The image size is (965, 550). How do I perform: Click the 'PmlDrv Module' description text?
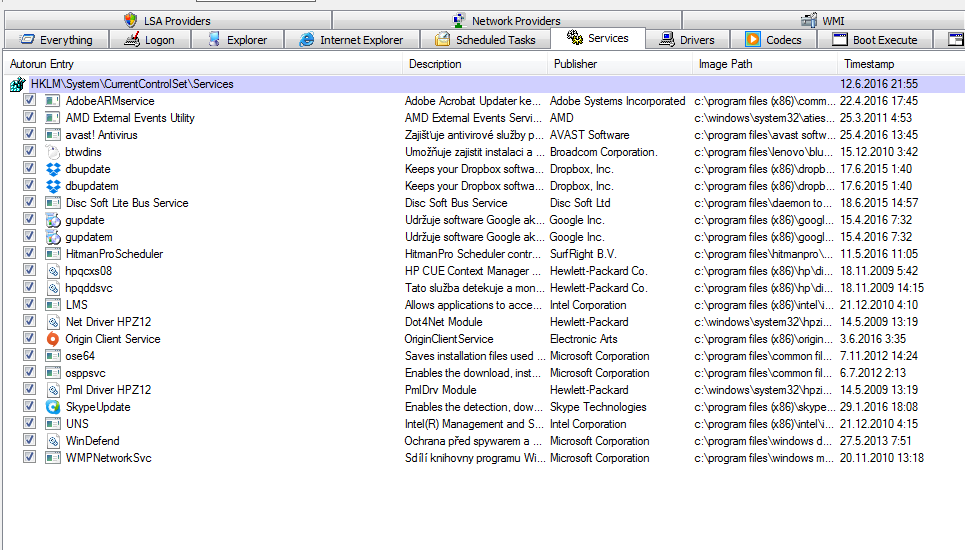pos(441,390)
